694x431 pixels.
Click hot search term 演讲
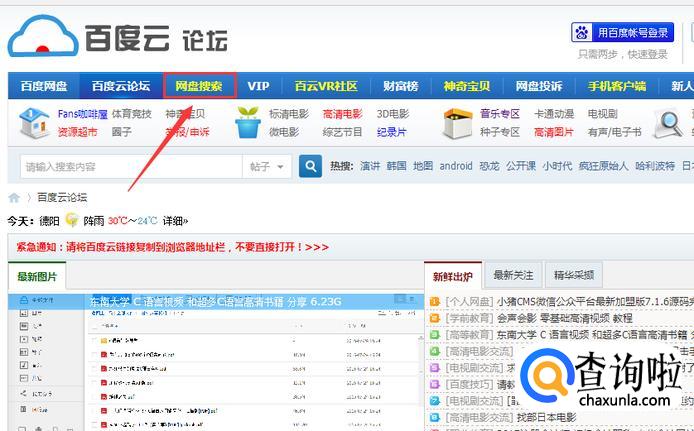(370, 166)
